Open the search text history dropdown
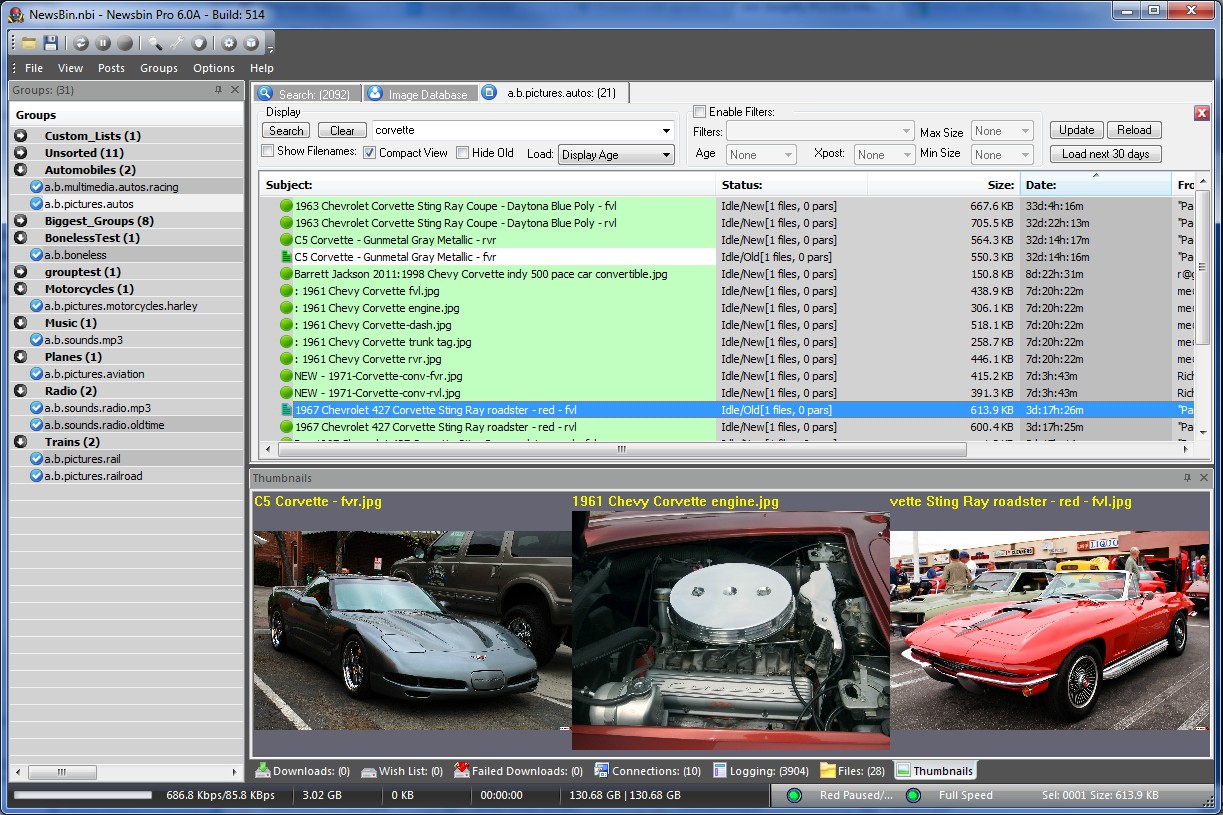 click(666, 131)
